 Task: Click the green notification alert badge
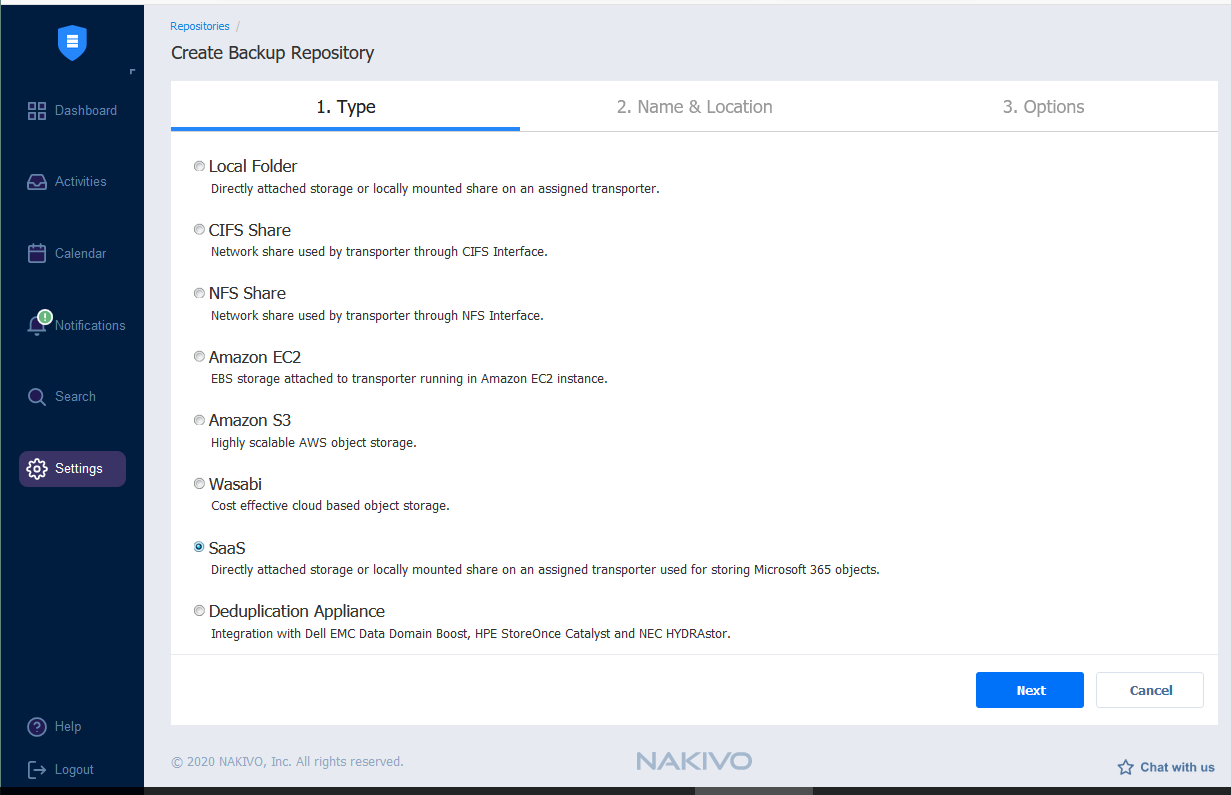pos(44,317)
